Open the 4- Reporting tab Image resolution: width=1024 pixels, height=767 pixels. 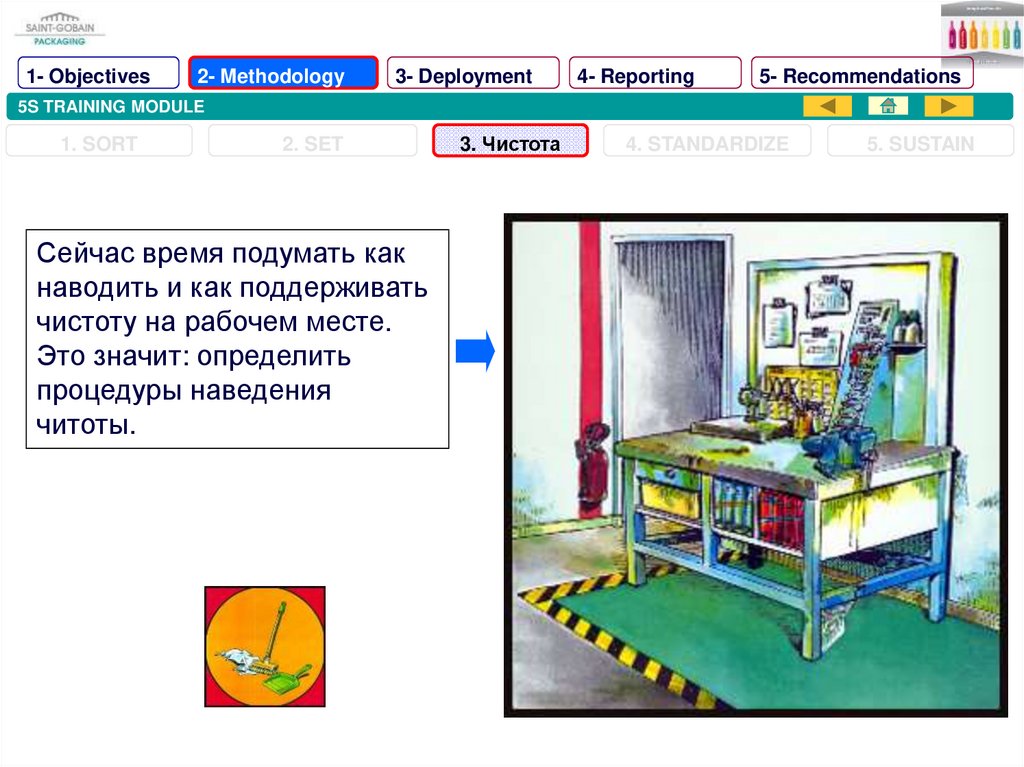coord(655,76)
